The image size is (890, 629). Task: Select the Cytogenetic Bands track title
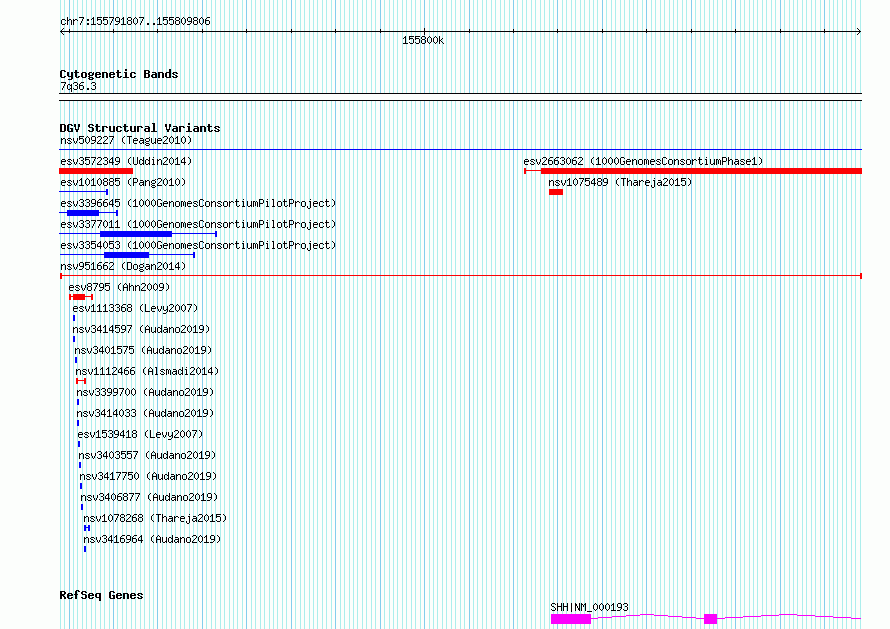coord(119,74)
